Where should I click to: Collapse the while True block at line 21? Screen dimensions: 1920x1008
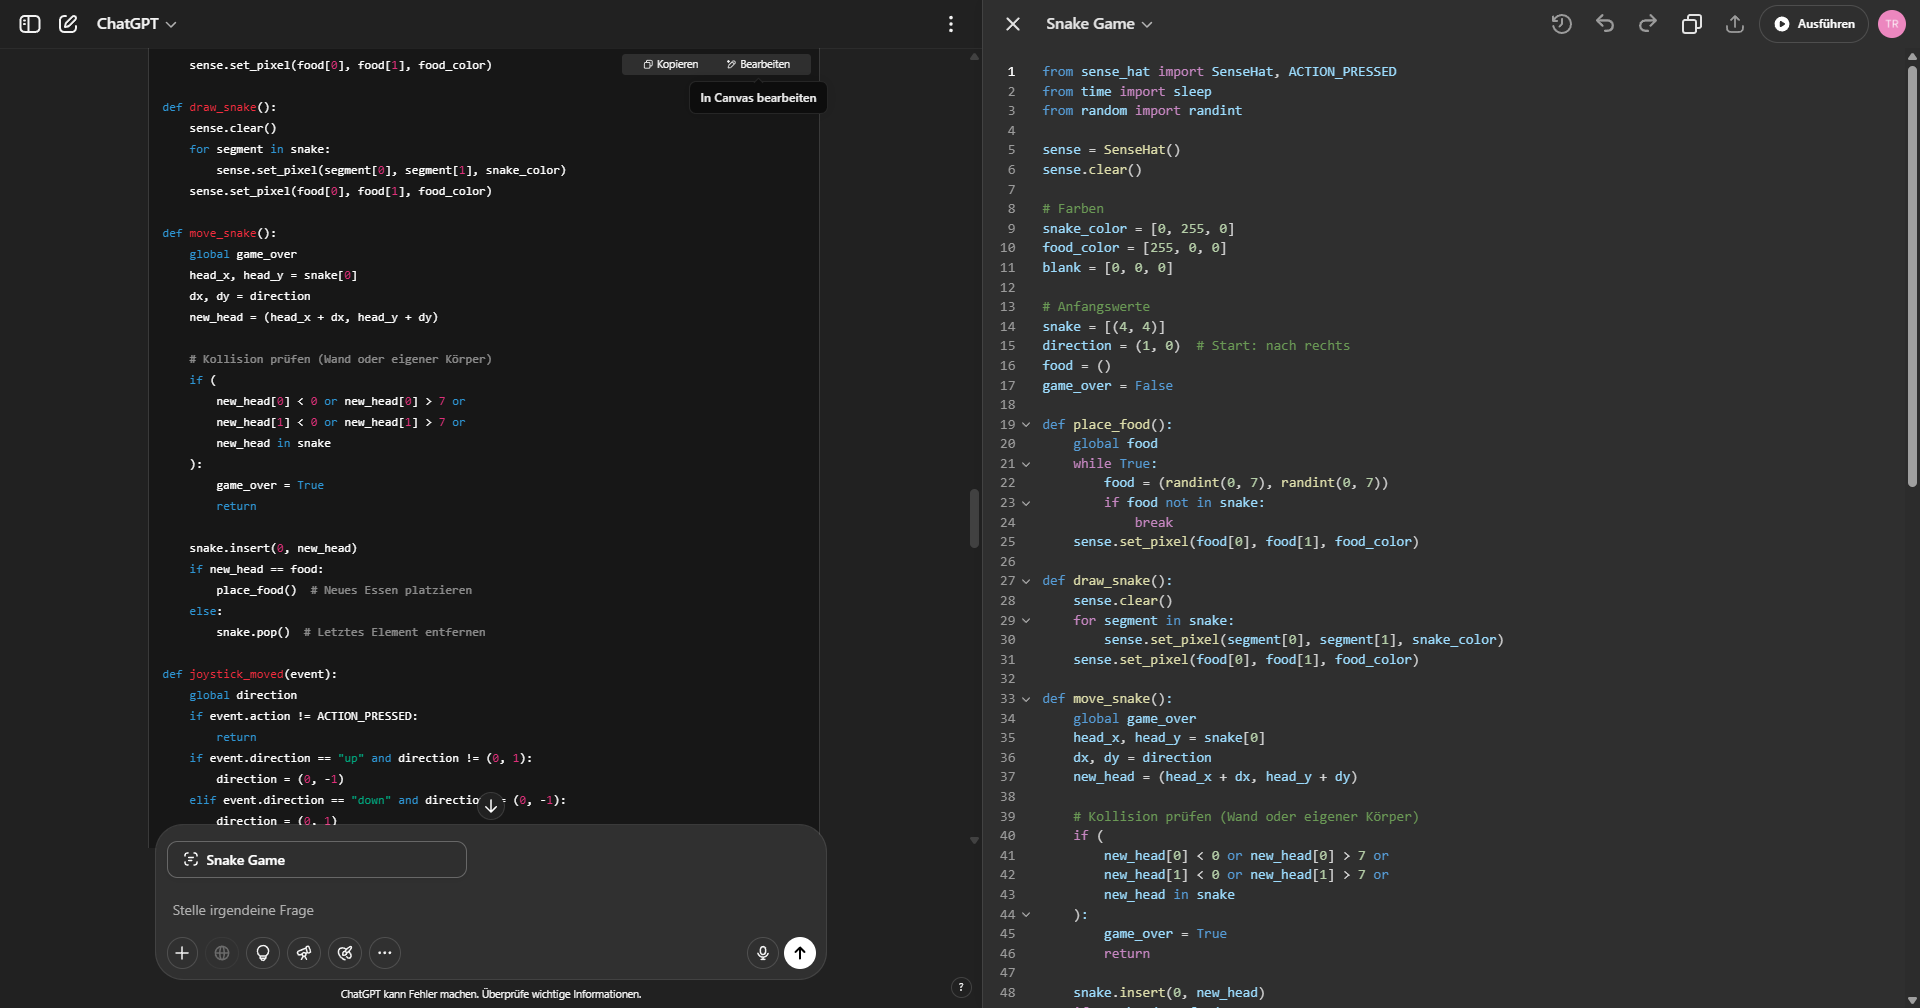pyautogui.click(x=1026, y=464)
